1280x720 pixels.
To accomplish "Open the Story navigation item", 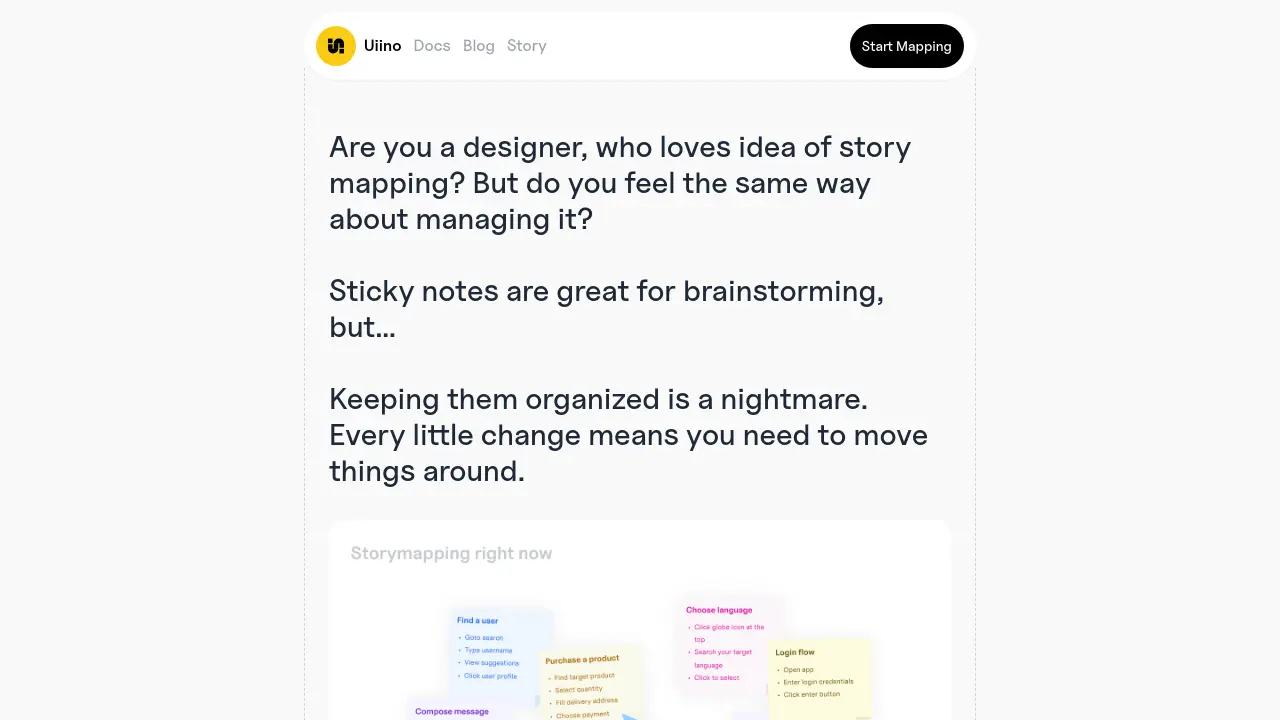I will [x=527, y=46].
